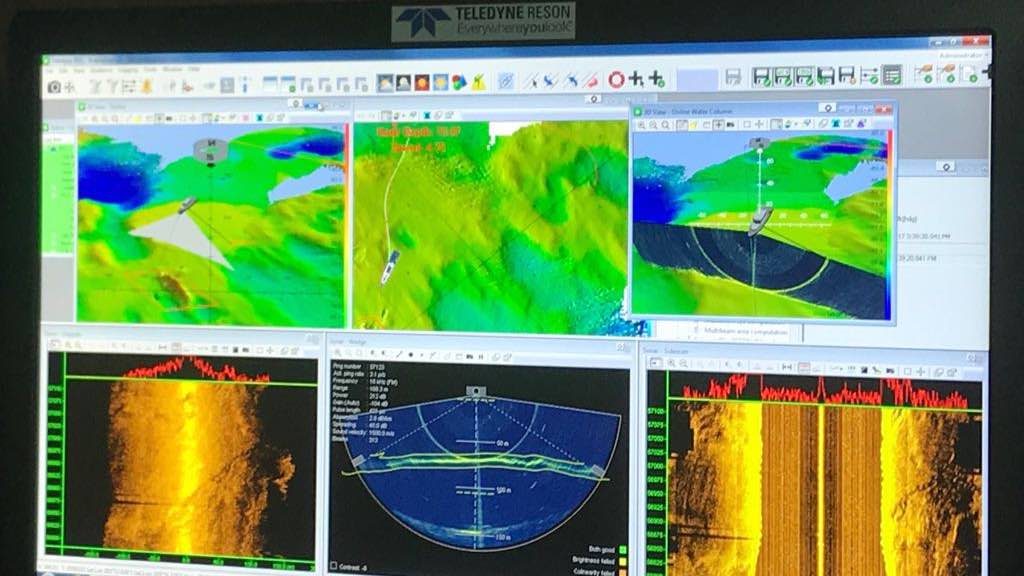Click the 'Both good' legend label
This screenshot has width=1024, height=576.
(x=601, y=550)
